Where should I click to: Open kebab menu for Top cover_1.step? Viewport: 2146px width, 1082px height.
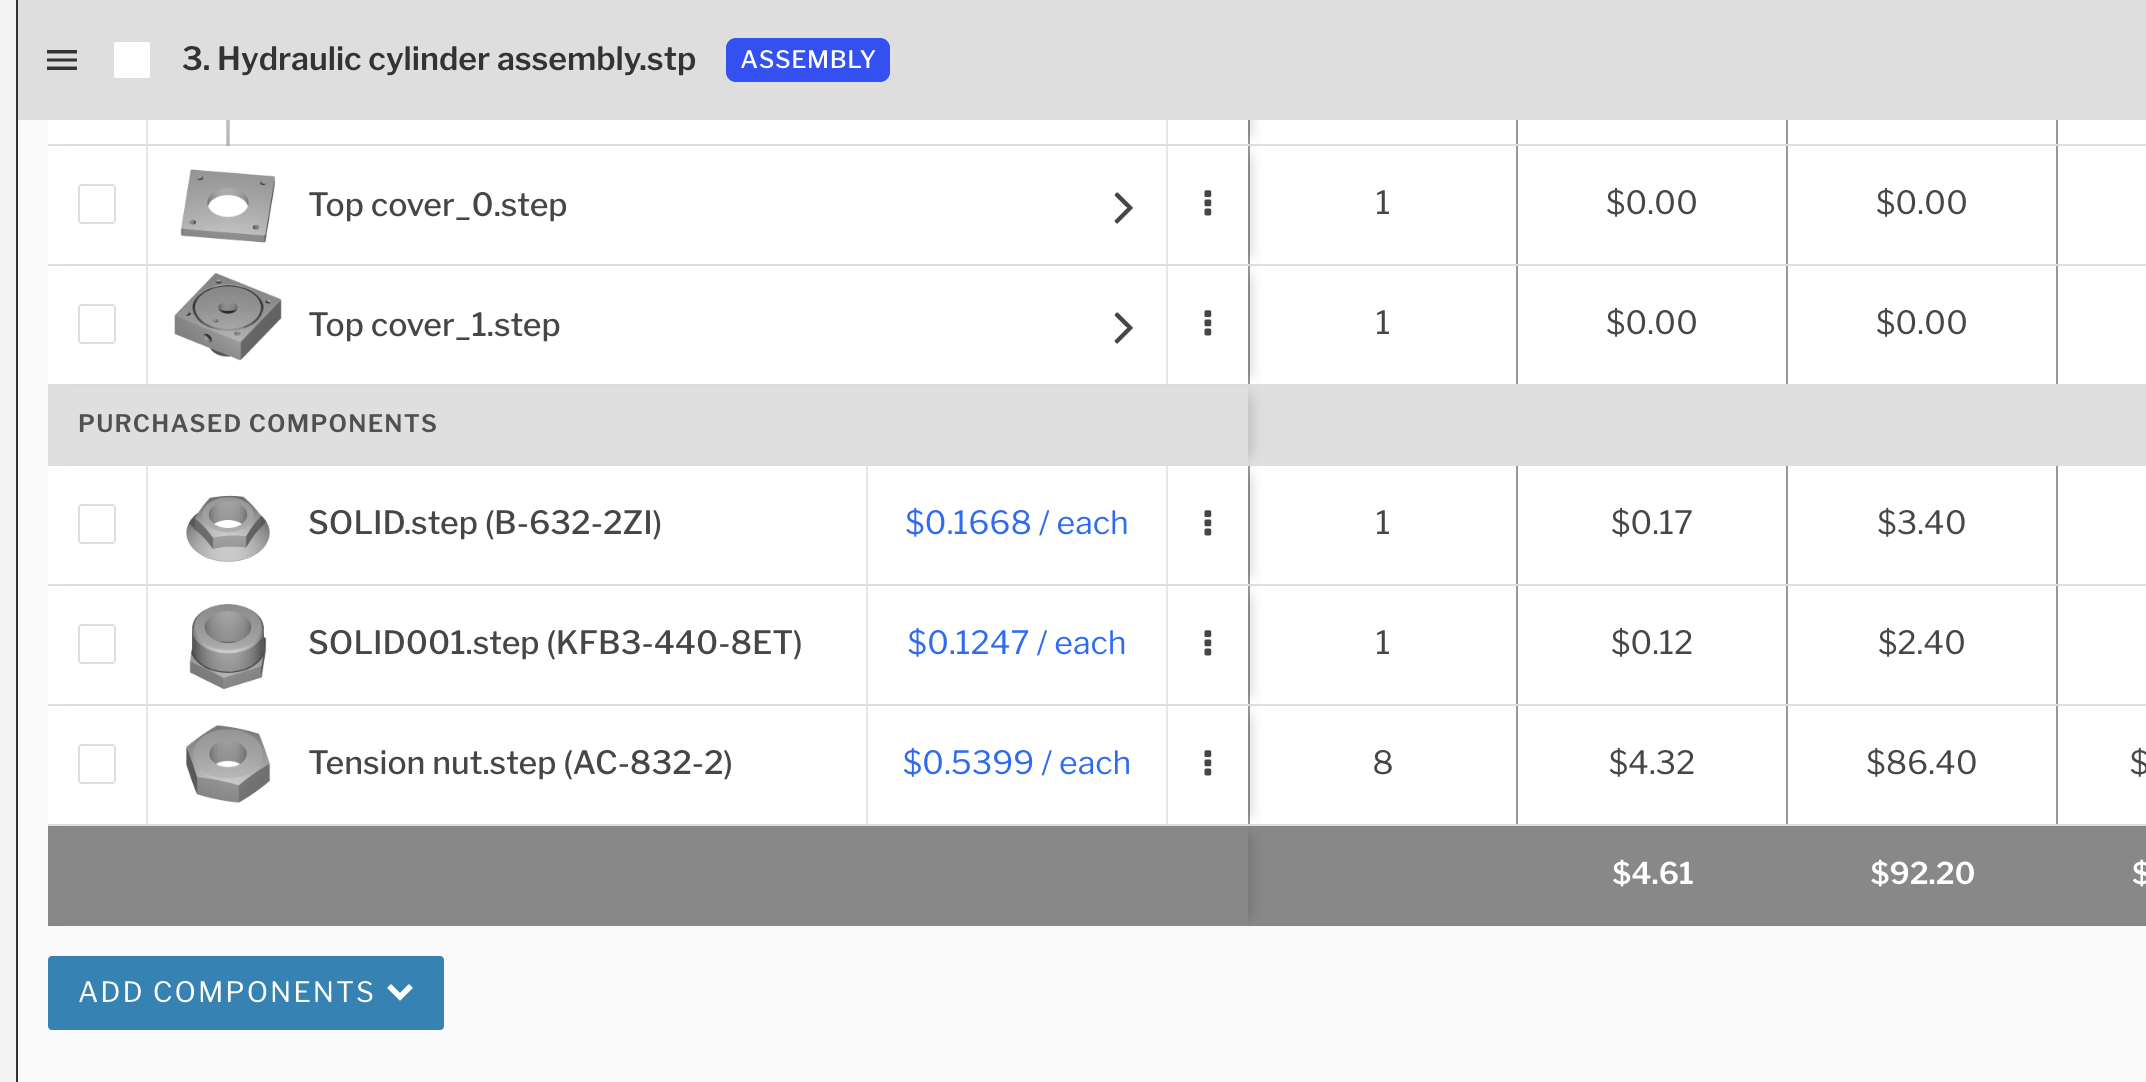point(1207,324)
